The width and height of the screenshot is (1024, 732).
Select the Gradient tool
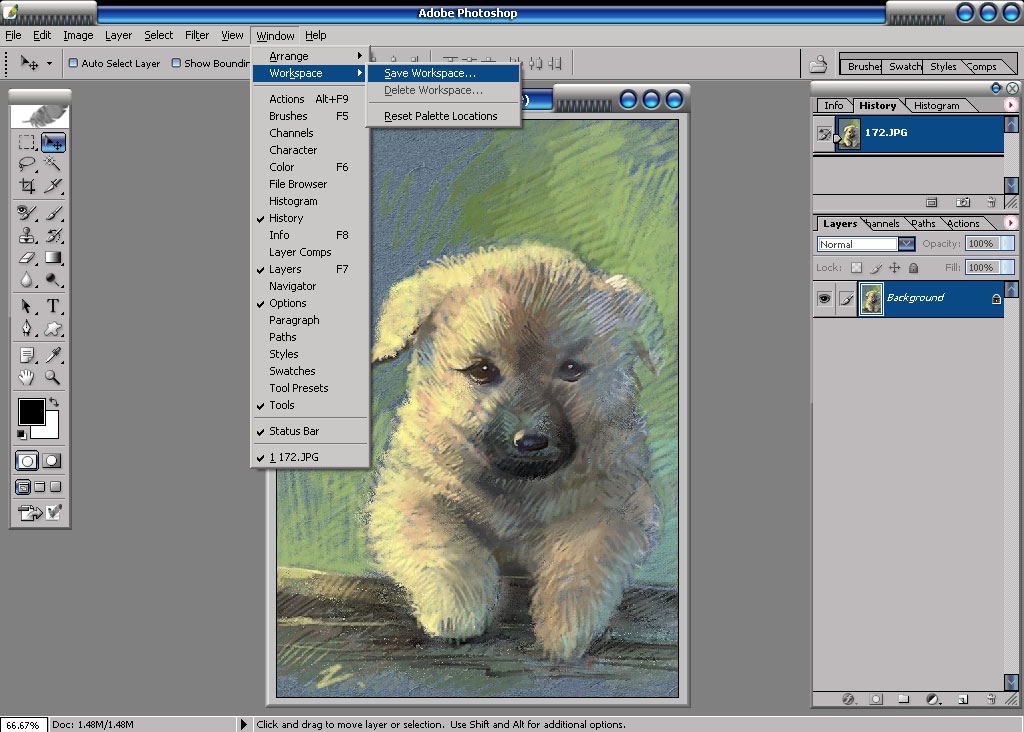point(53,257)
